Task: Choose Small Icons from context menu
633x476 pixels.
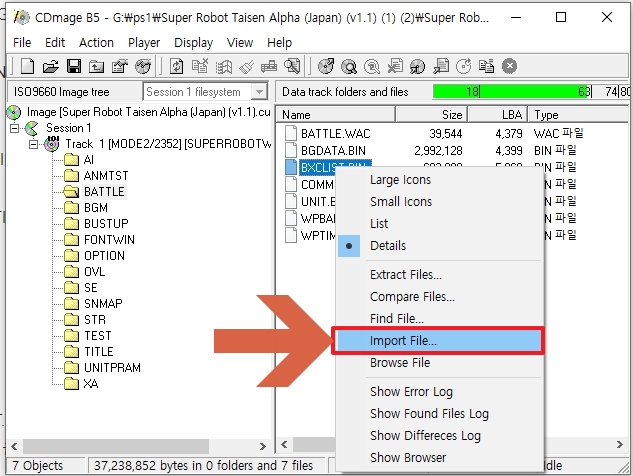Action: [x=440, y=201]
